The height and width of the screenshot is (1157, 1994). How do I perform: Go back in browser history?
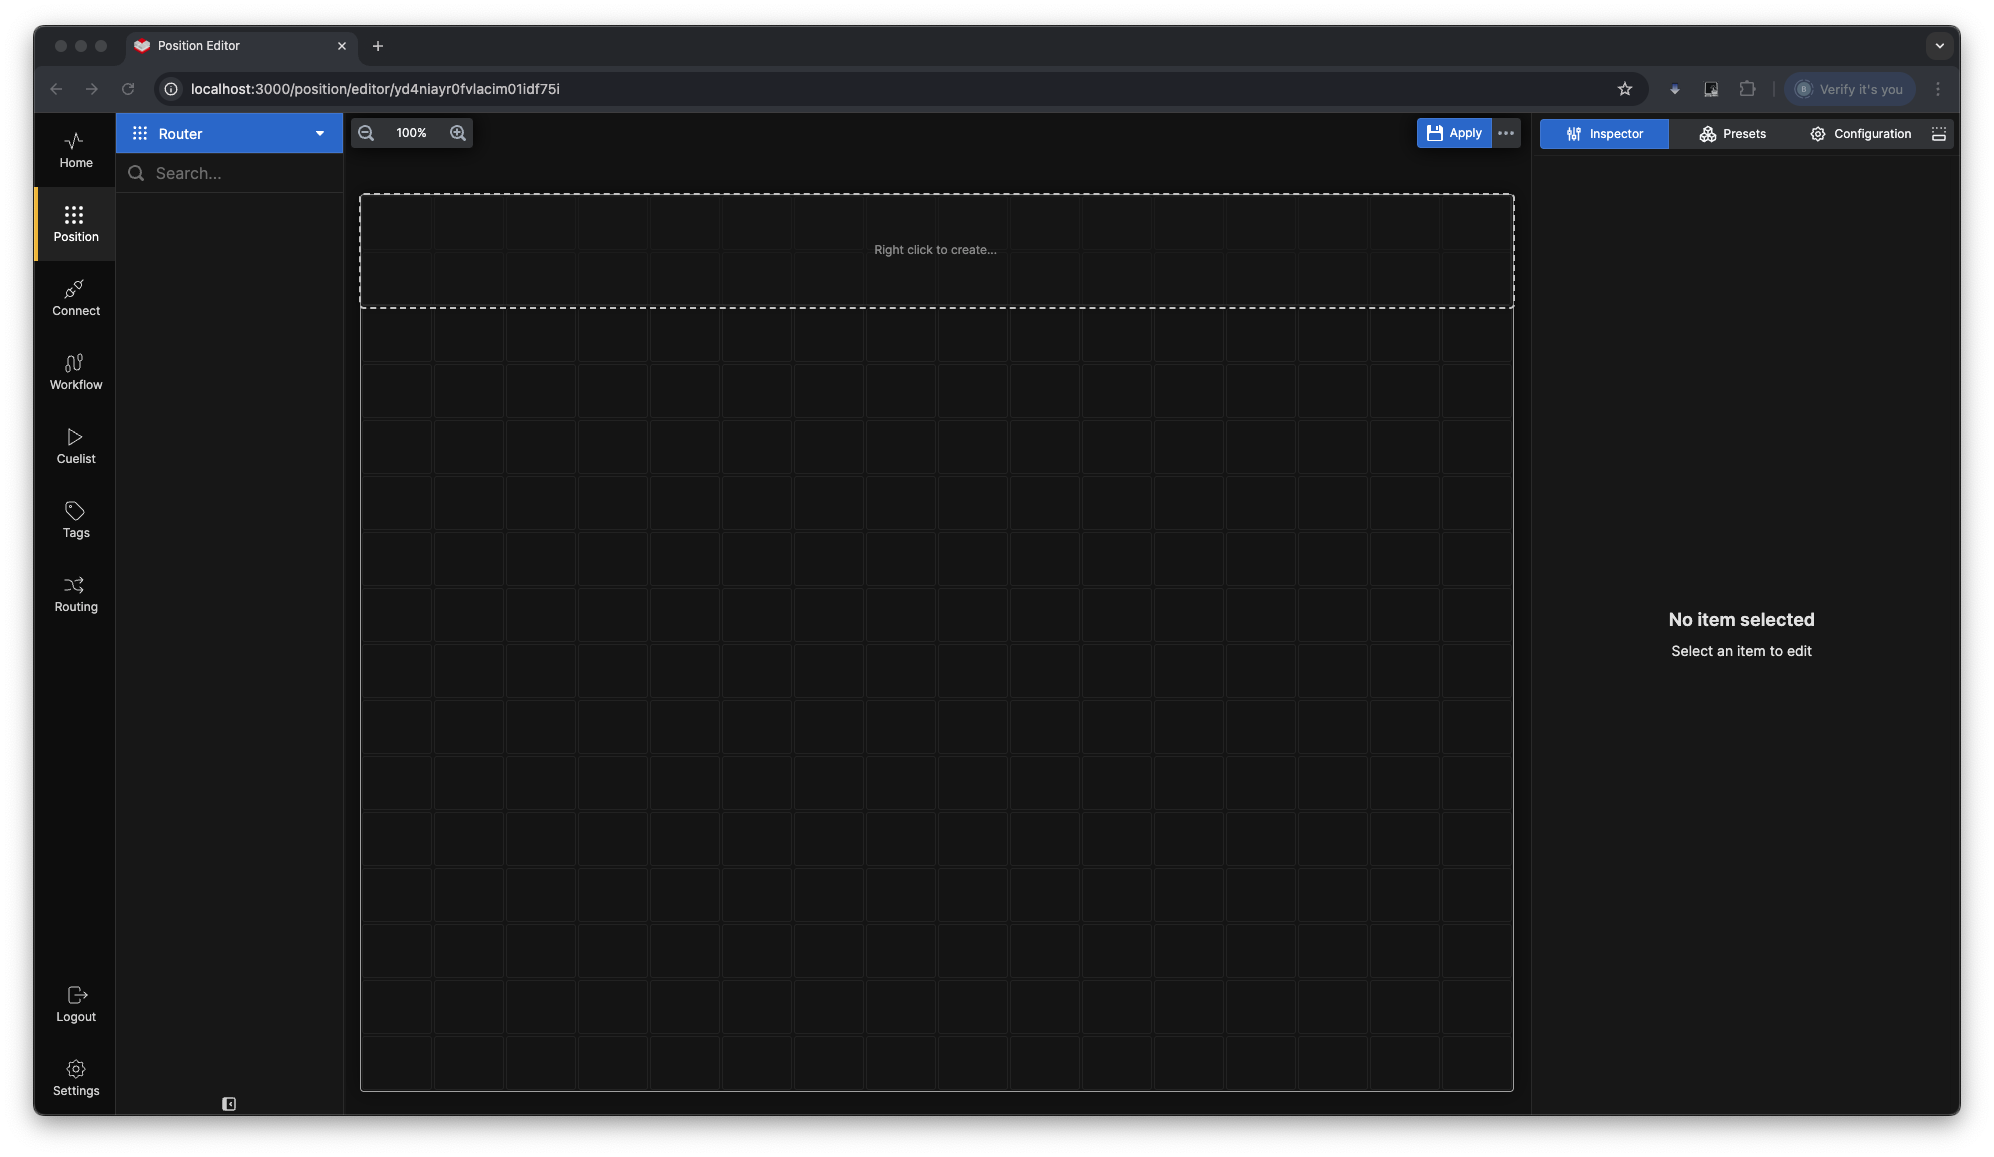[x=56, y=89]
